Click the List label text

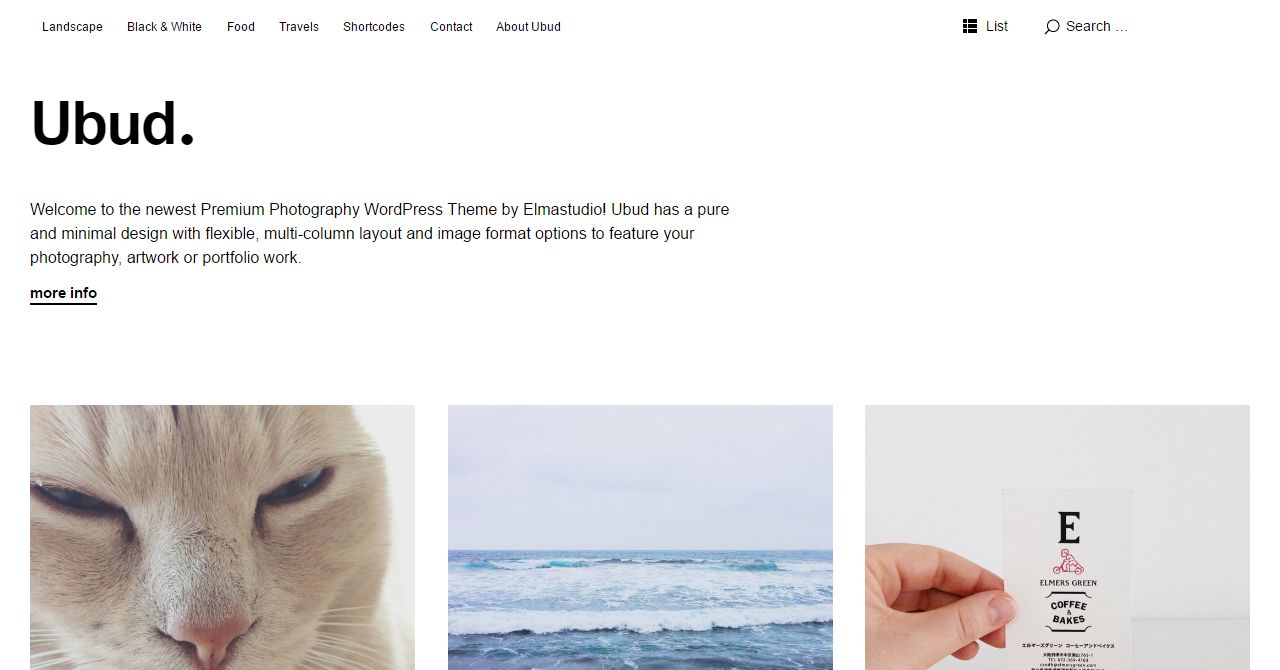click(997, 27)
